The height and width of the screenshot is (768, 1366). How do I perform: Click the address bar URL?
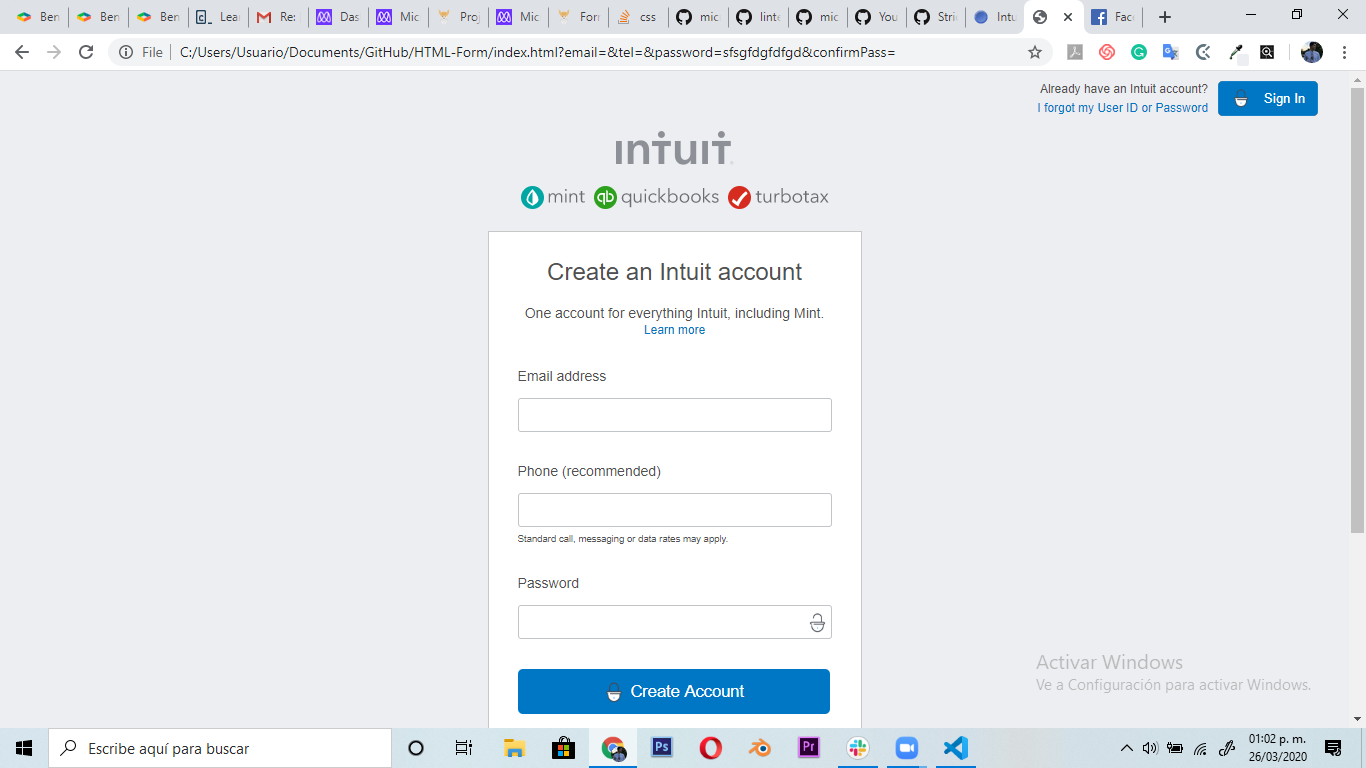[x=537, y=52]
